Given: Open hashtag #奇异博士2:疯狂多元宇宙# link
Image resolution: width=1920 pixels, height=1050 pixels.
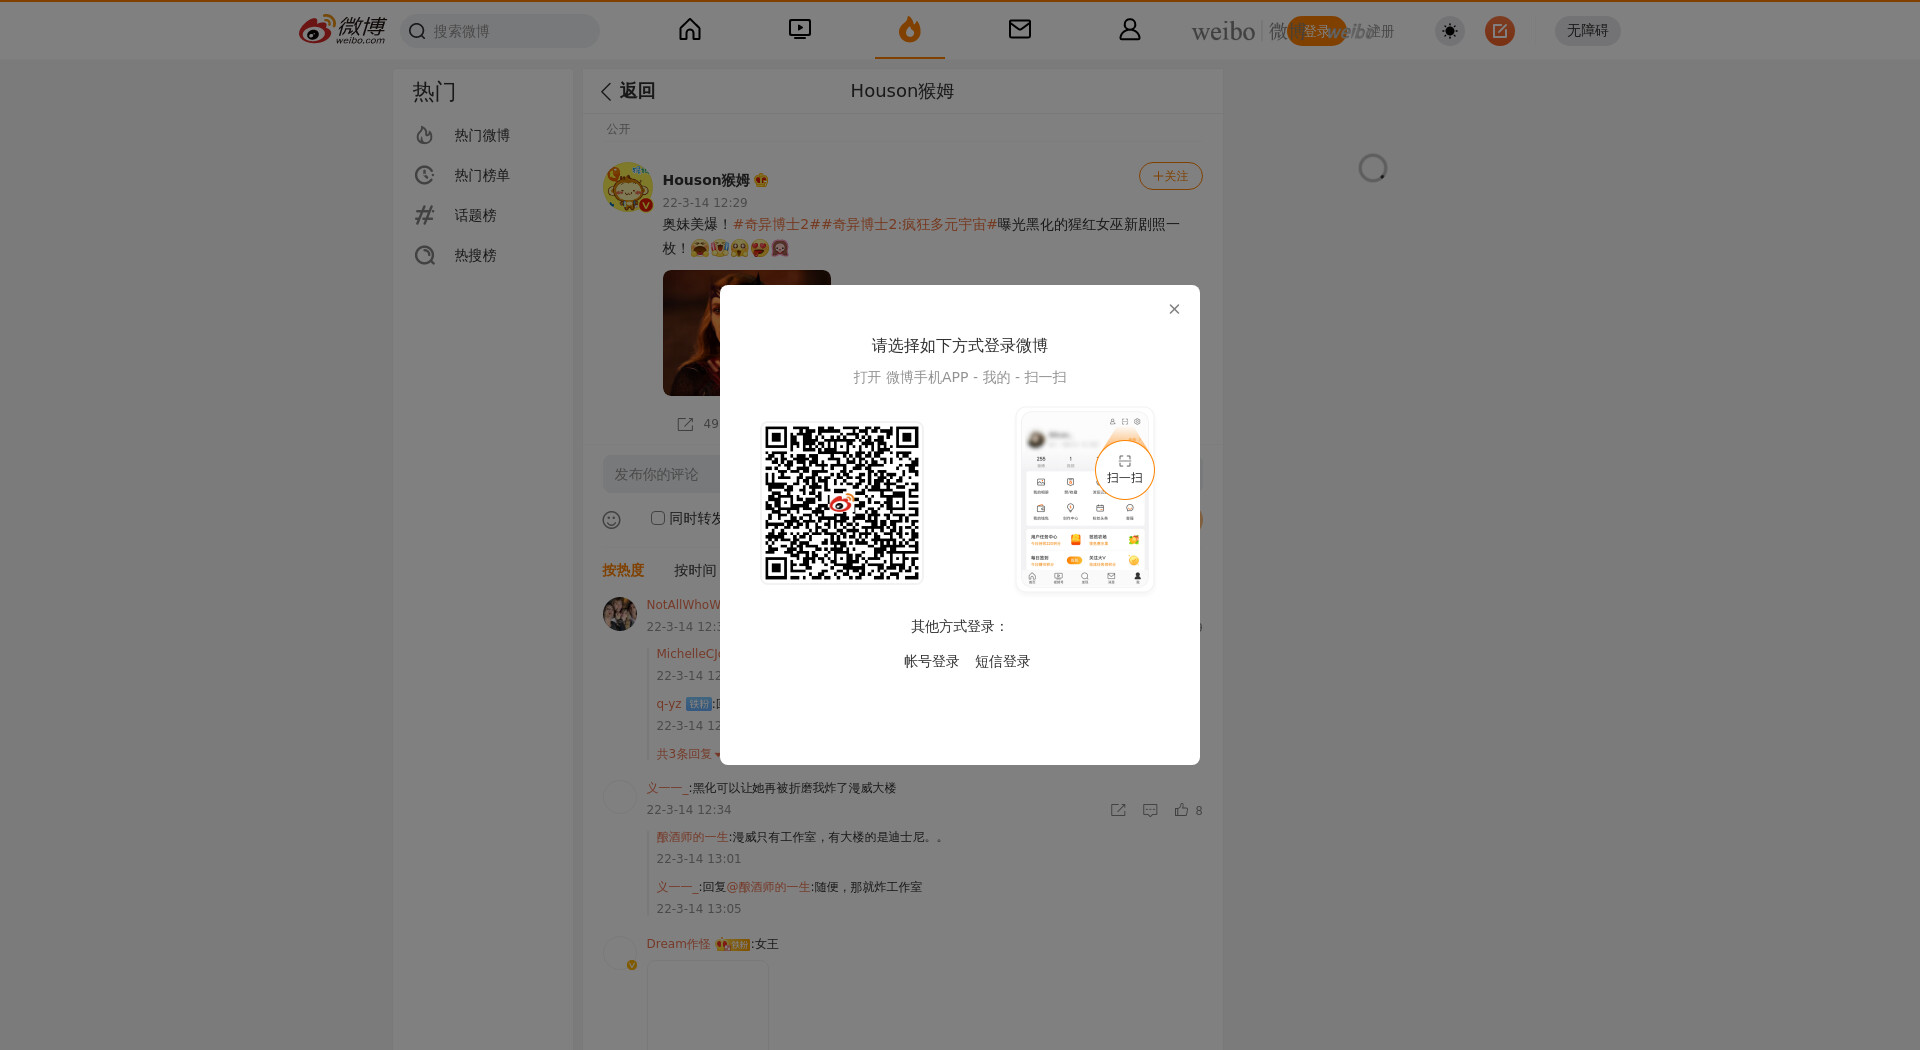Looking at the screenshot, I should point(909,224).
